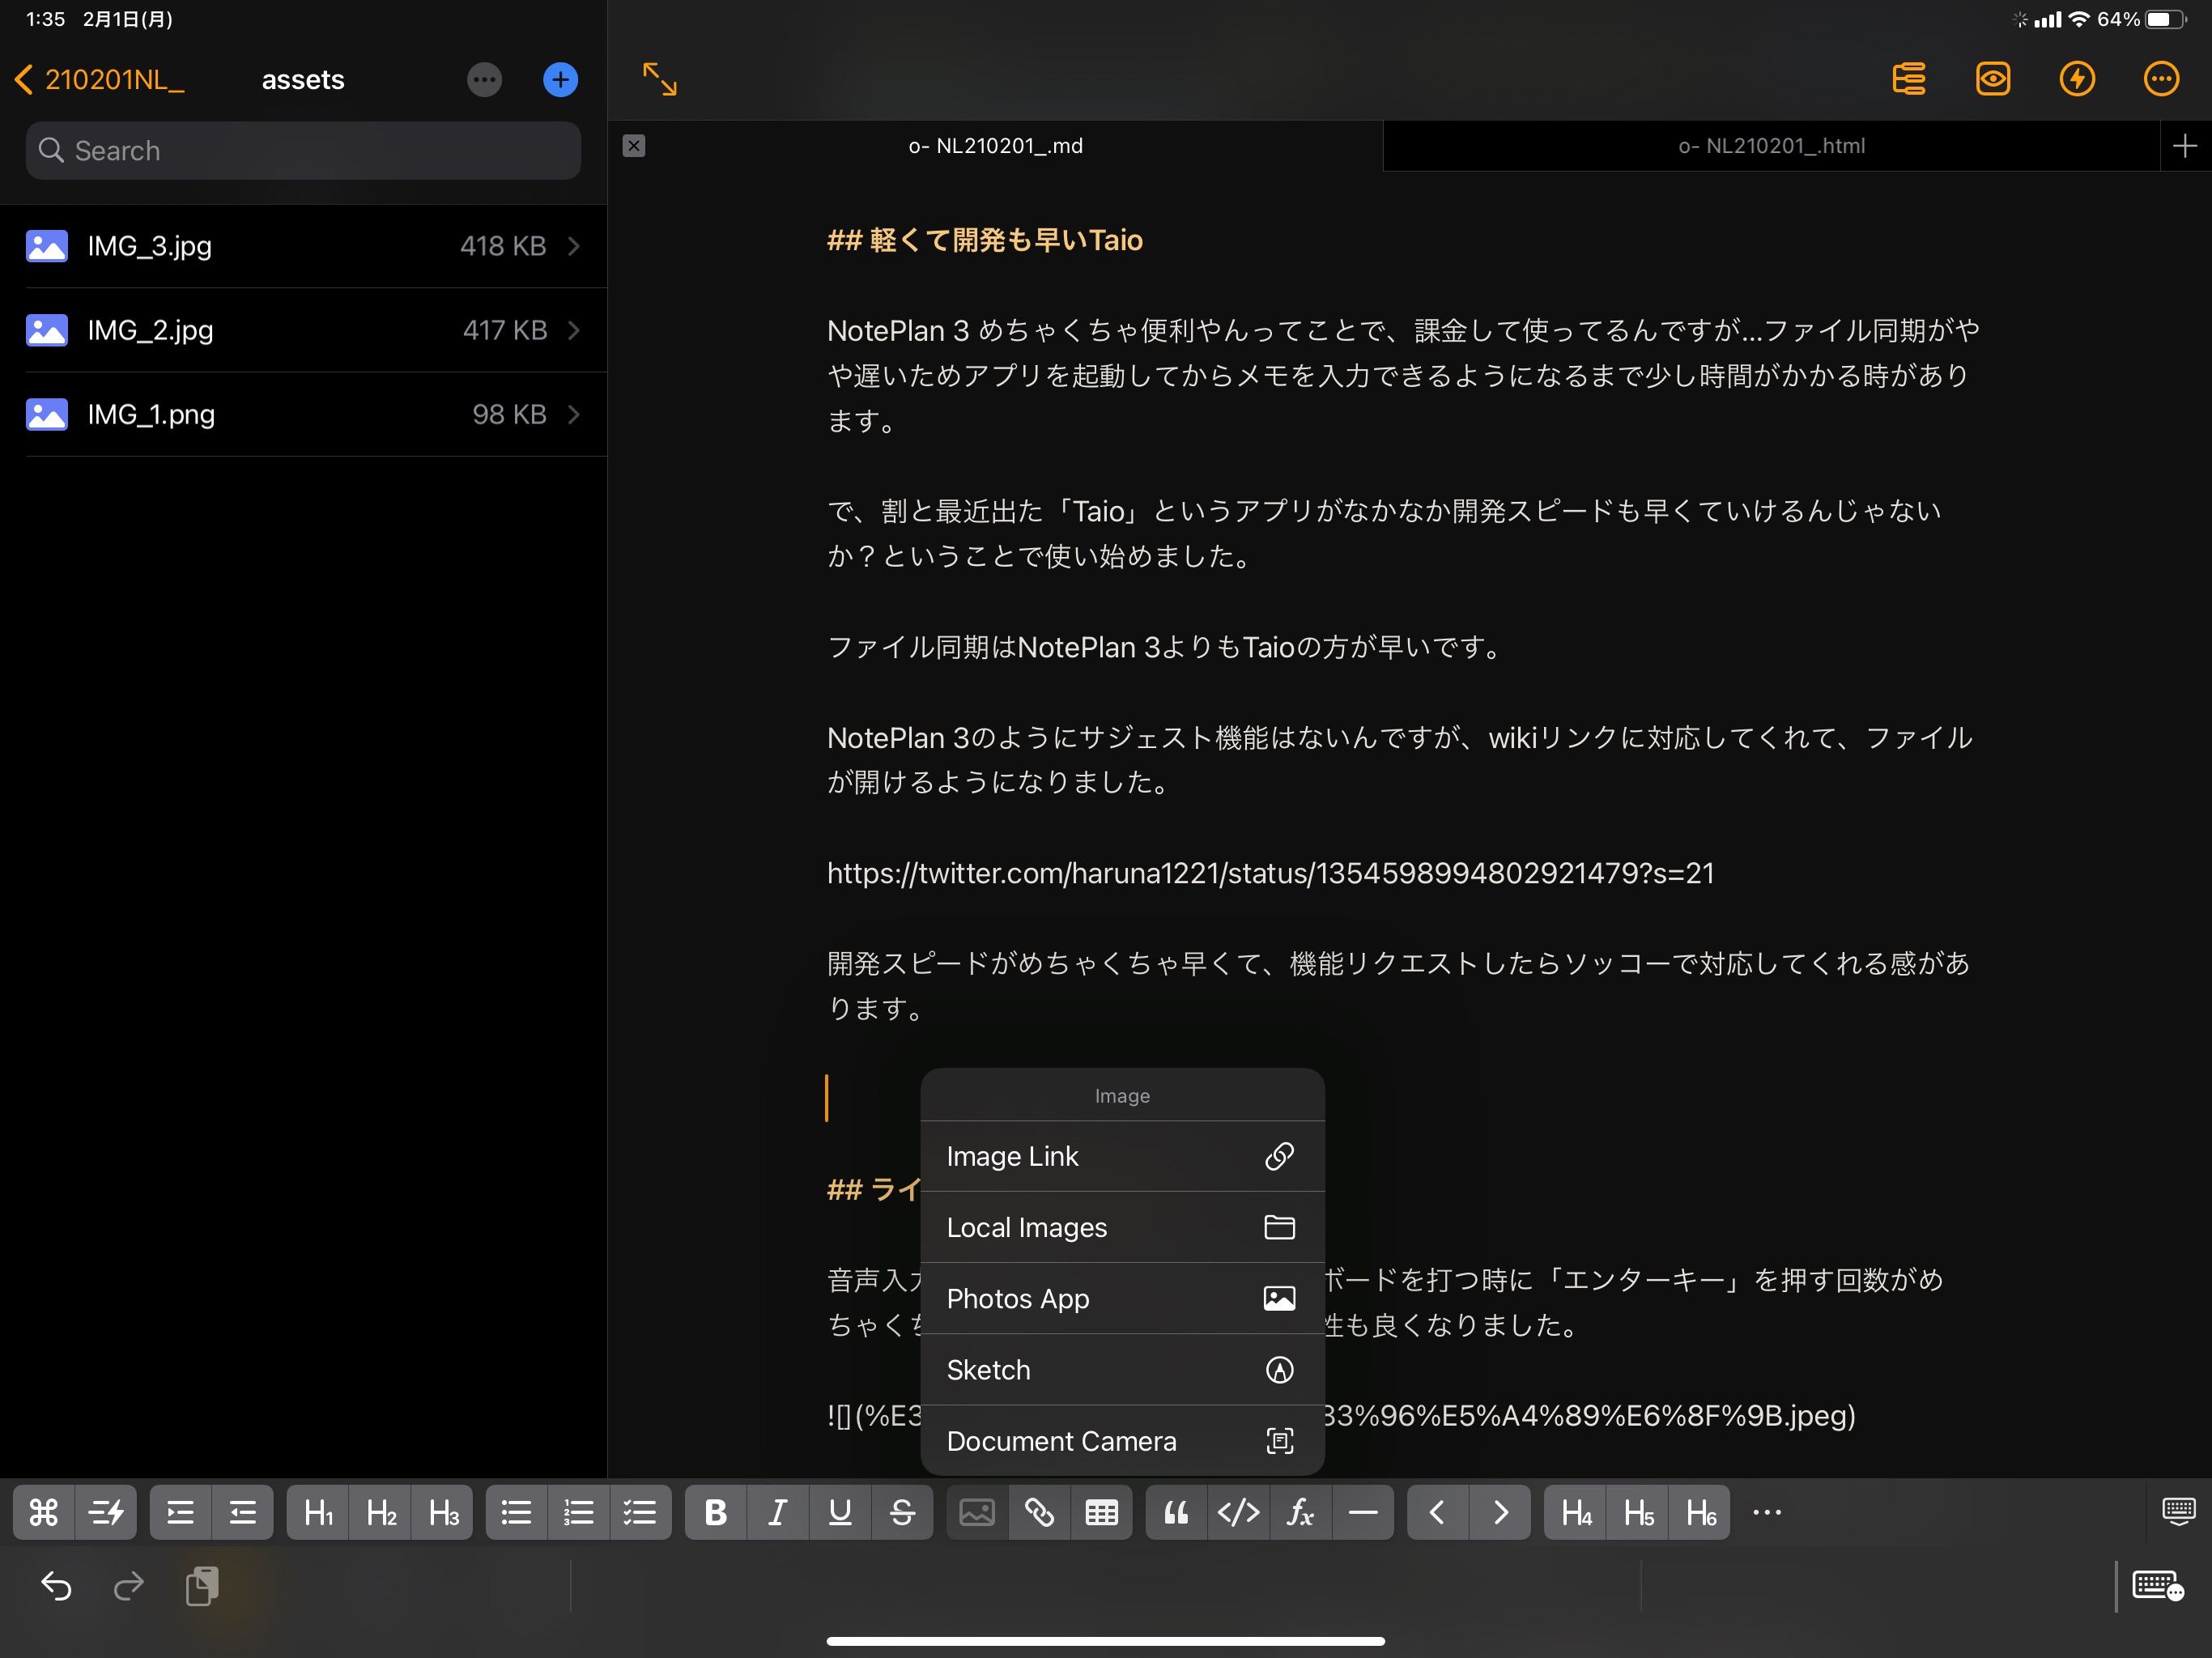Toggle strikethrough formatting
Screen dimensions: 2212x1658
[x=902, y=1512]
